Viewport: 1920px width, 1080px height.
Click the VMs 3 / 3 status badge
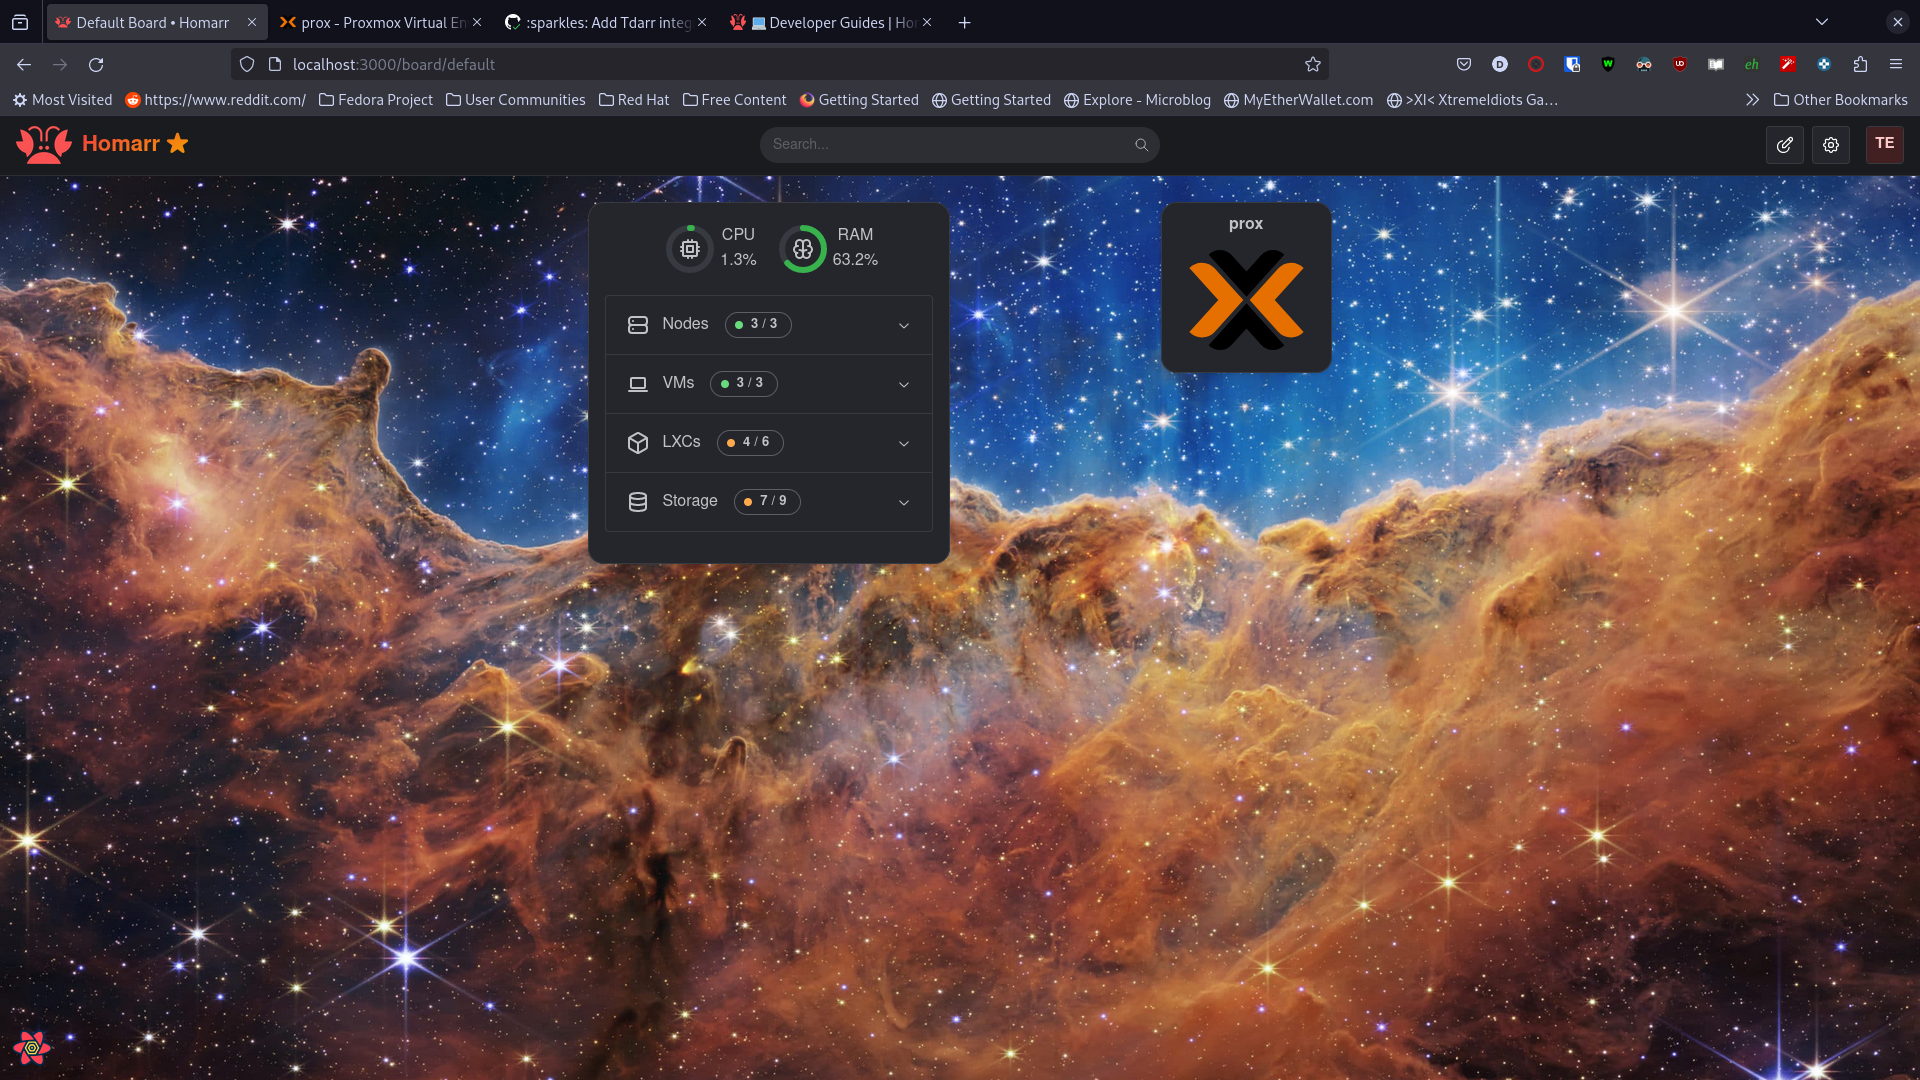[744, 384]
